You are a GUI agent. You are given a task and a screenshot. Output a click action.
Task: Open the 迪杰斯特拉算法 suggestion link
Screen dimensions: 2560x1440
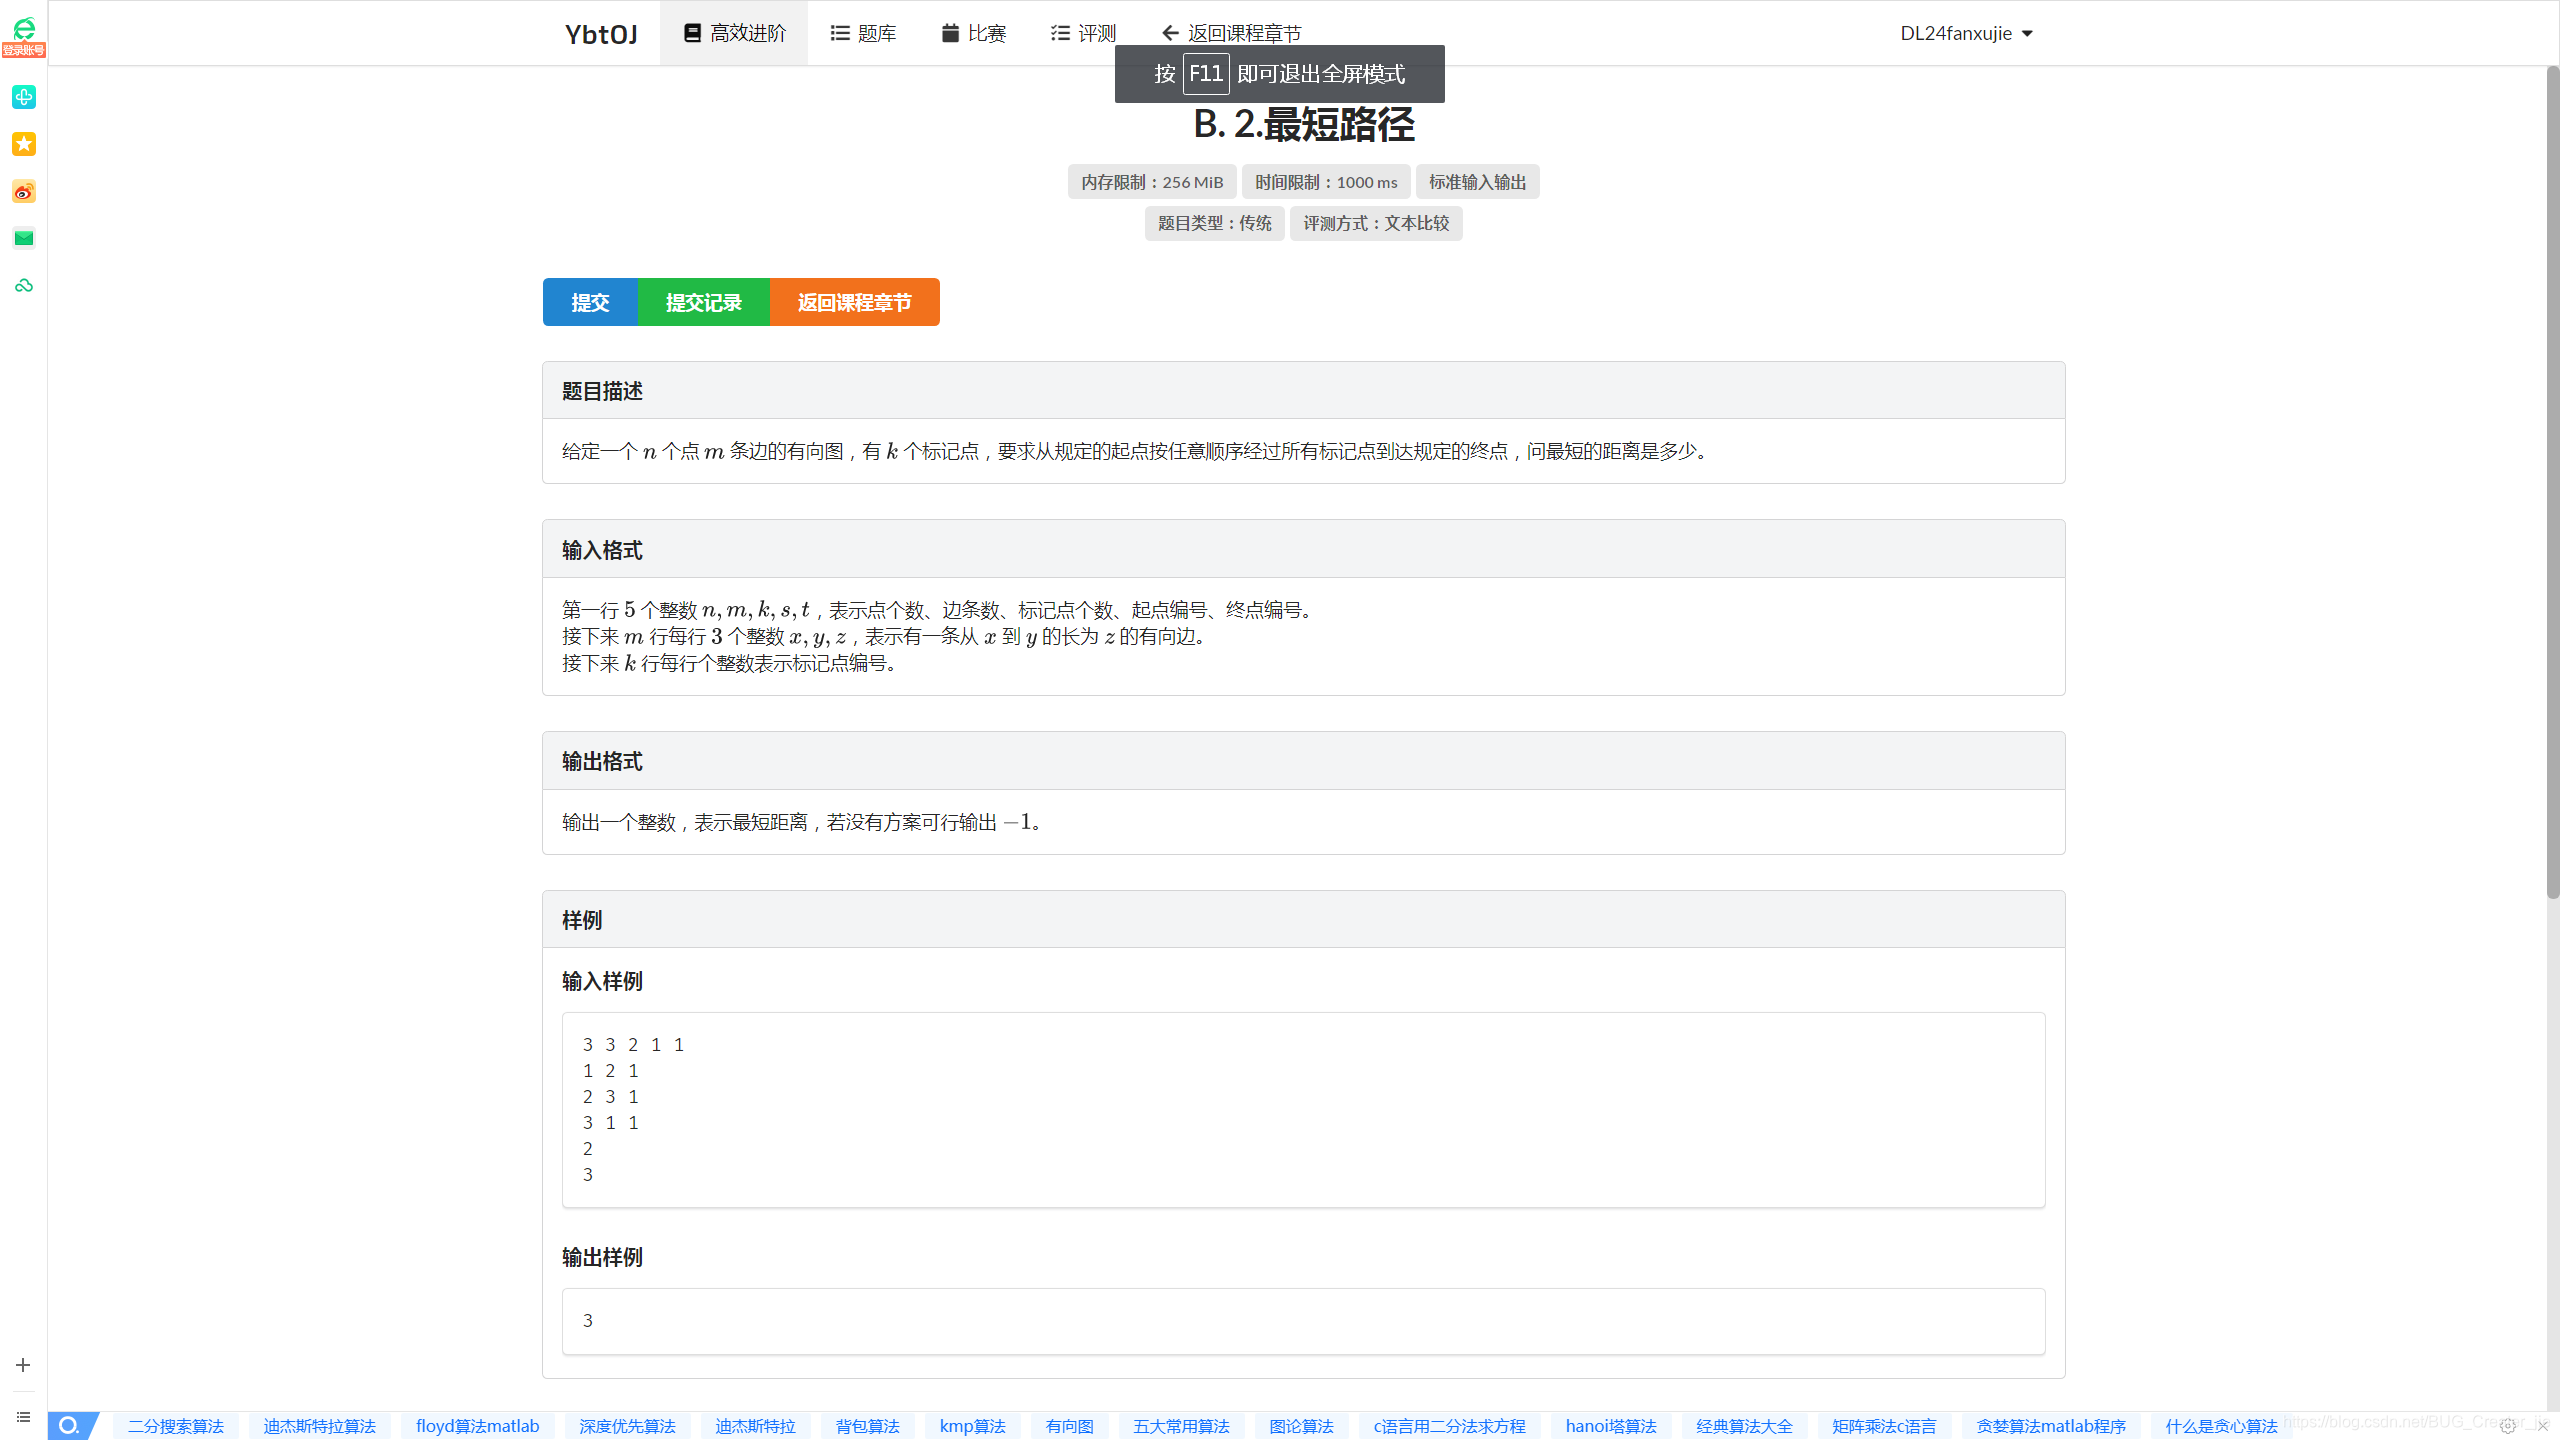320,1425
